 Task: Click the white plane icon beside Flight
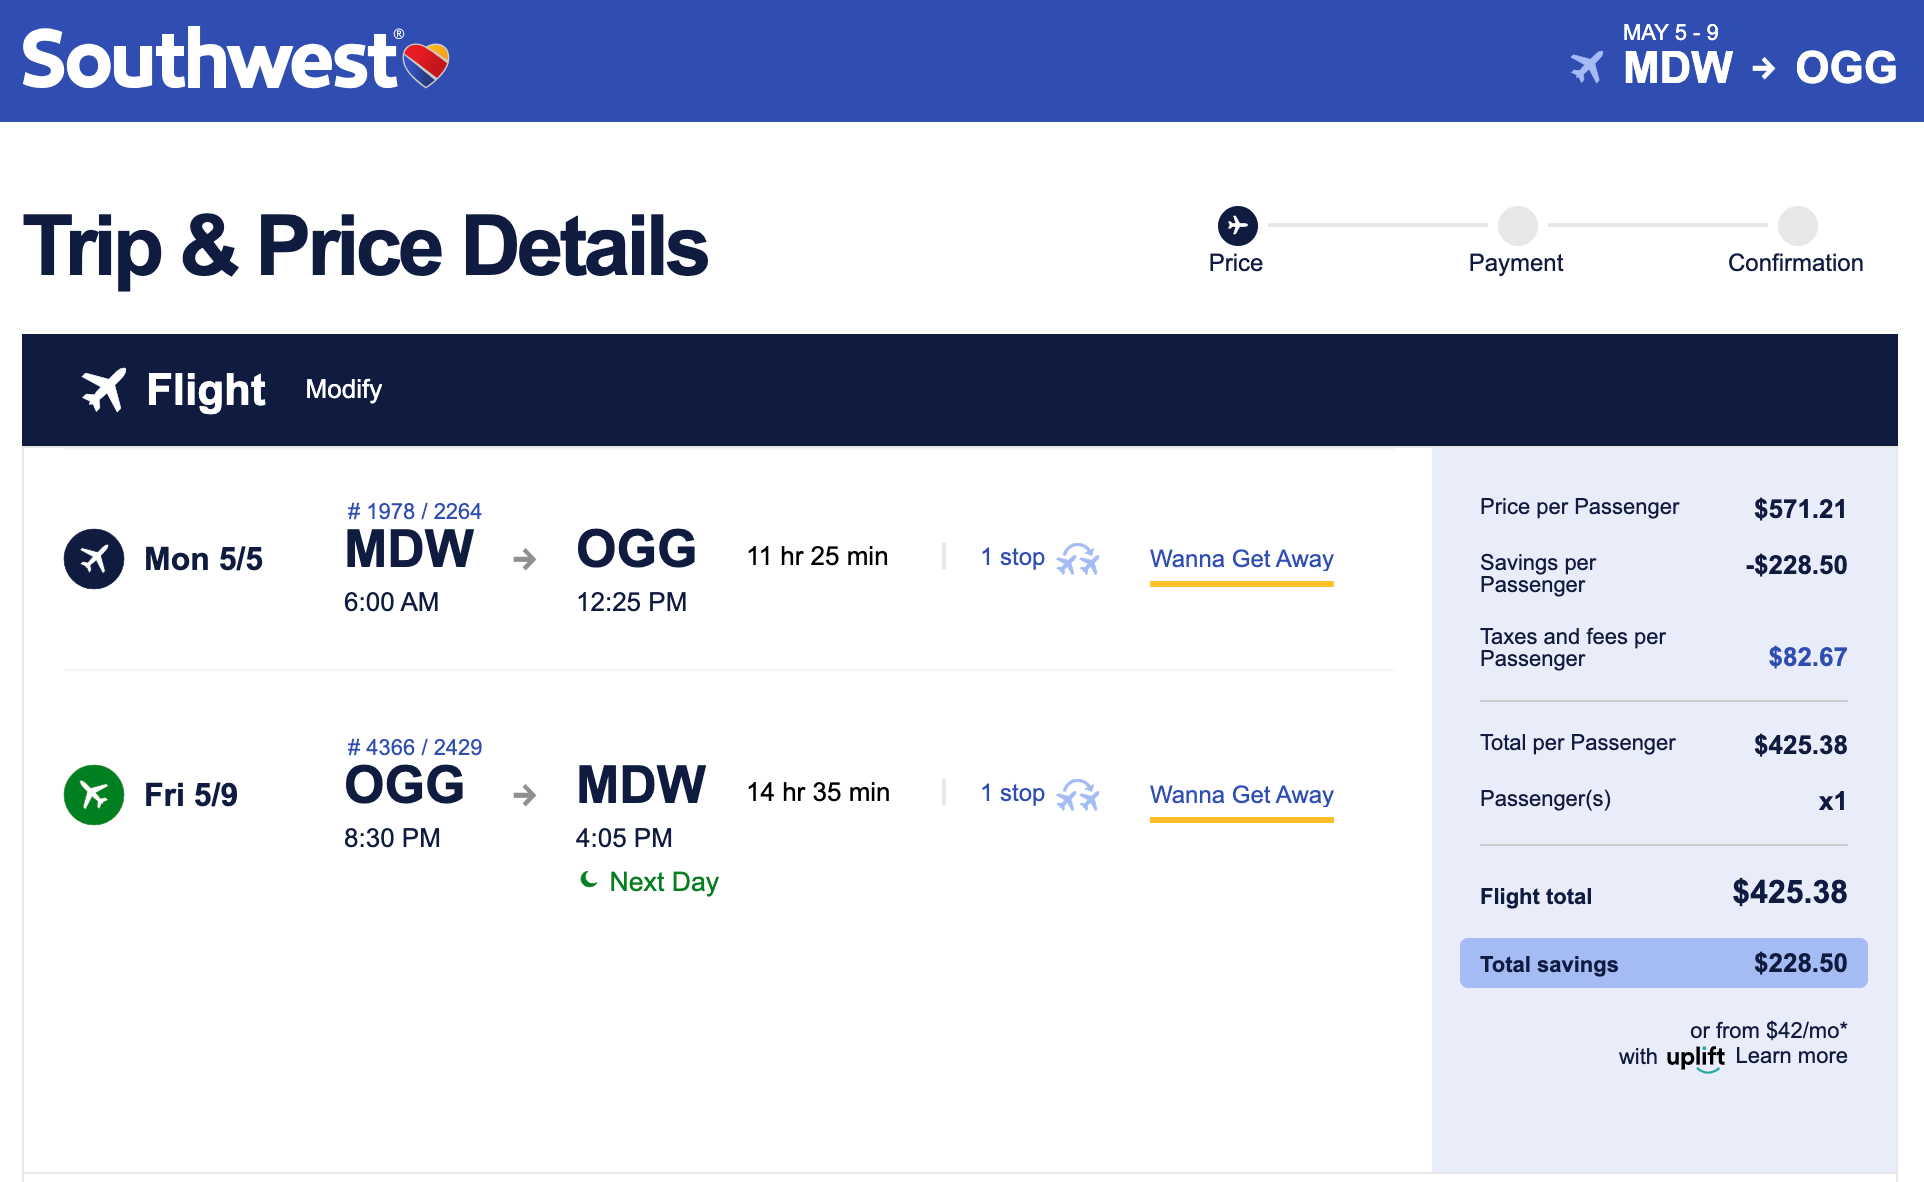click(104, 389)
